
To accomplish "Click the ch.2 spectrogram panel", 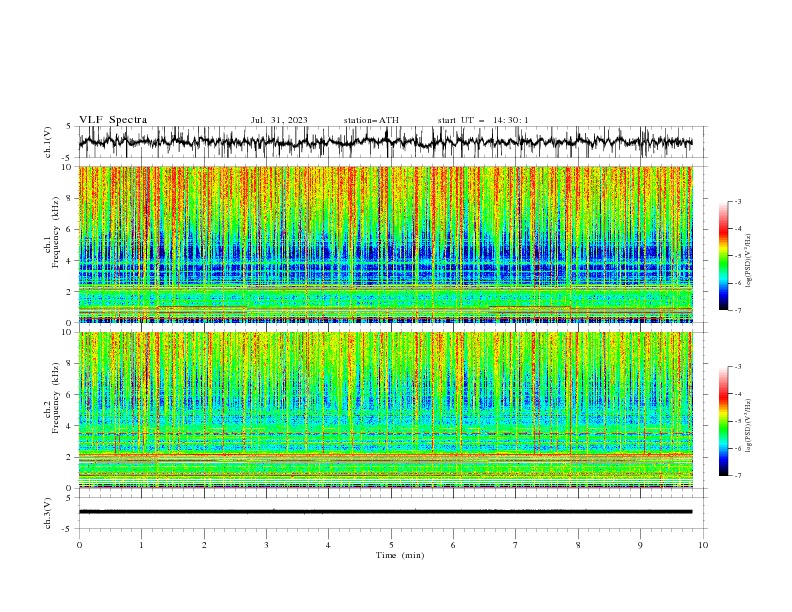I will pyautogui.click(x=385, y=410).
